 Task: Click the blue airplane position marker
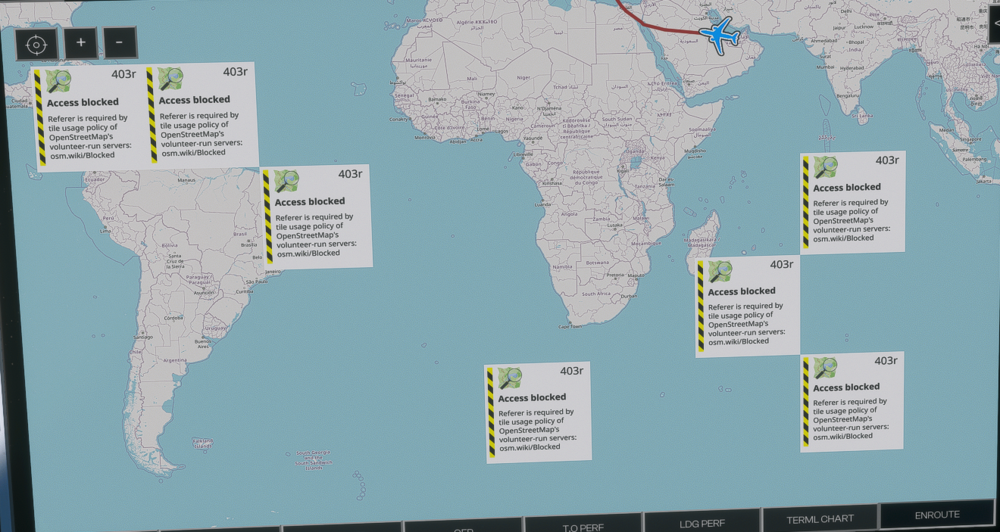[719, 33]
